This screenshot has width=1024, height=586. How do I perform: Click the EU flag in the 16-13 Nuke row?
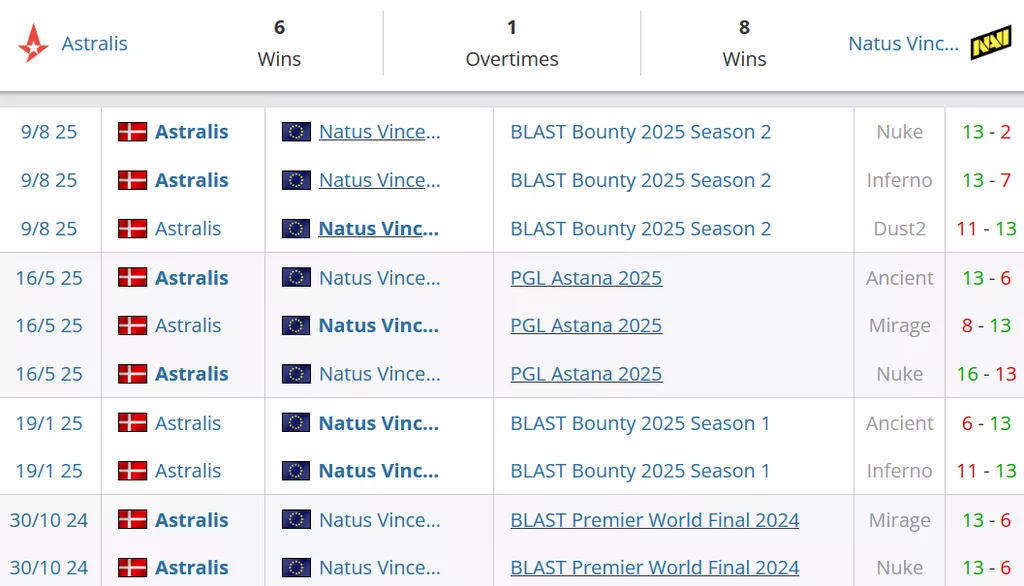click(x=296, y=374)
